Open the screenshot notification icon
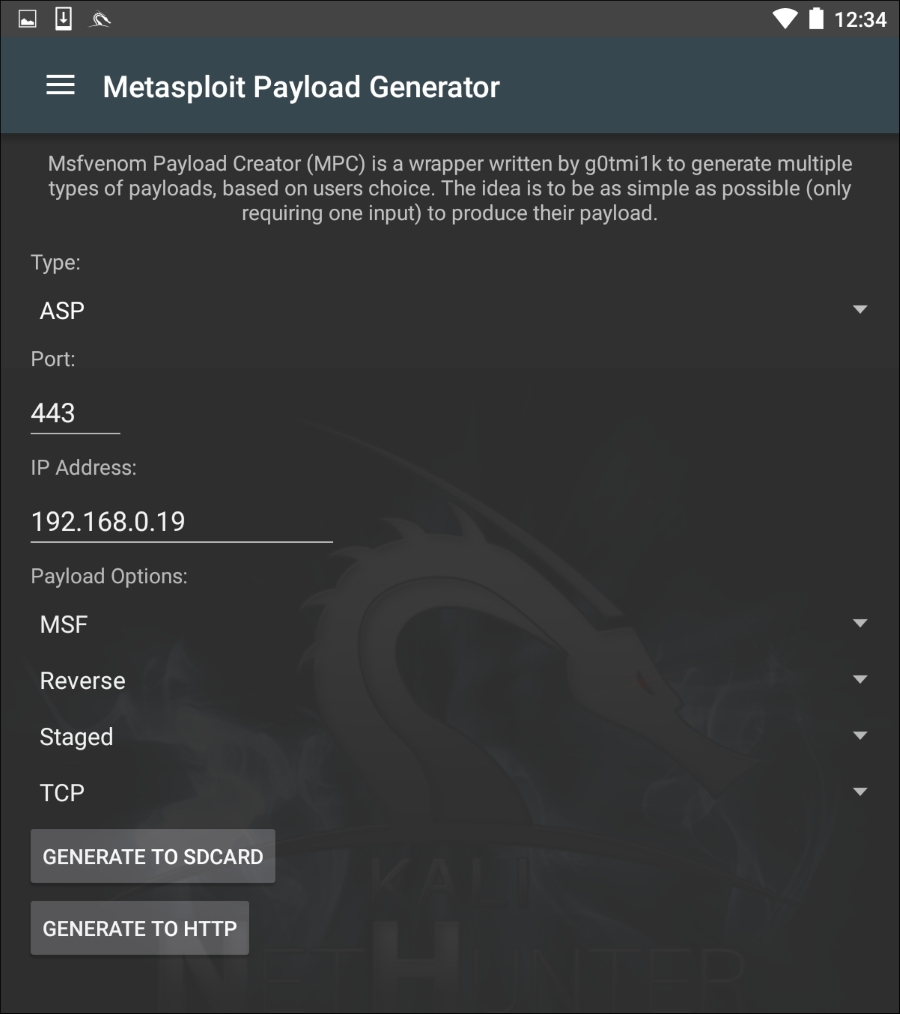Viewport: 900px width, 1014px height. click(x=29, y=17)
